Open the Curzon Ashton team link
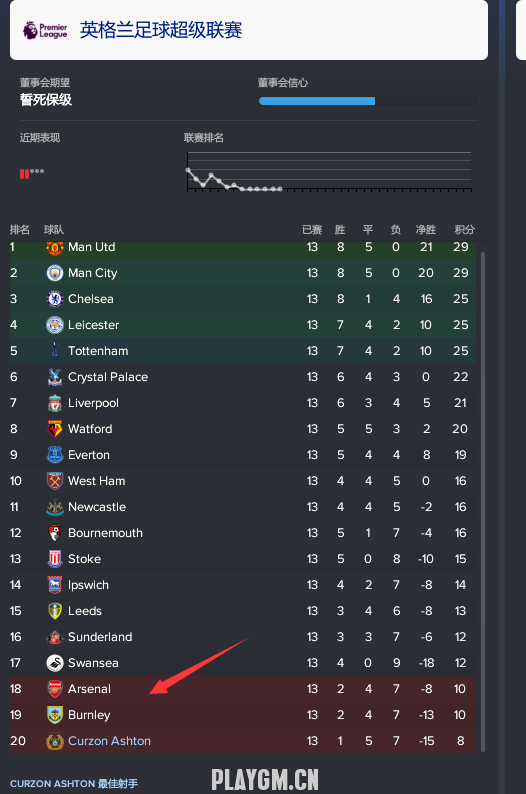The image size is (526, 794). tap(109, 741)
